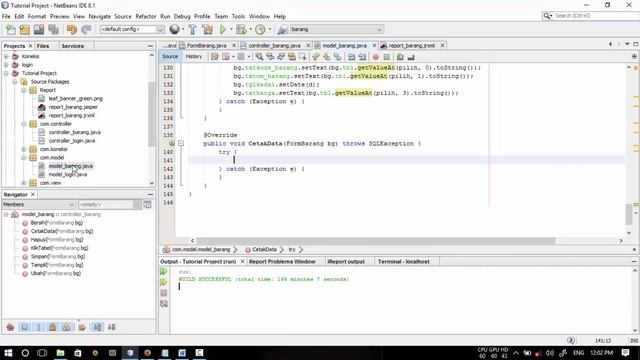
Task: Click the search magnifier icon
Action: point(547,16)
